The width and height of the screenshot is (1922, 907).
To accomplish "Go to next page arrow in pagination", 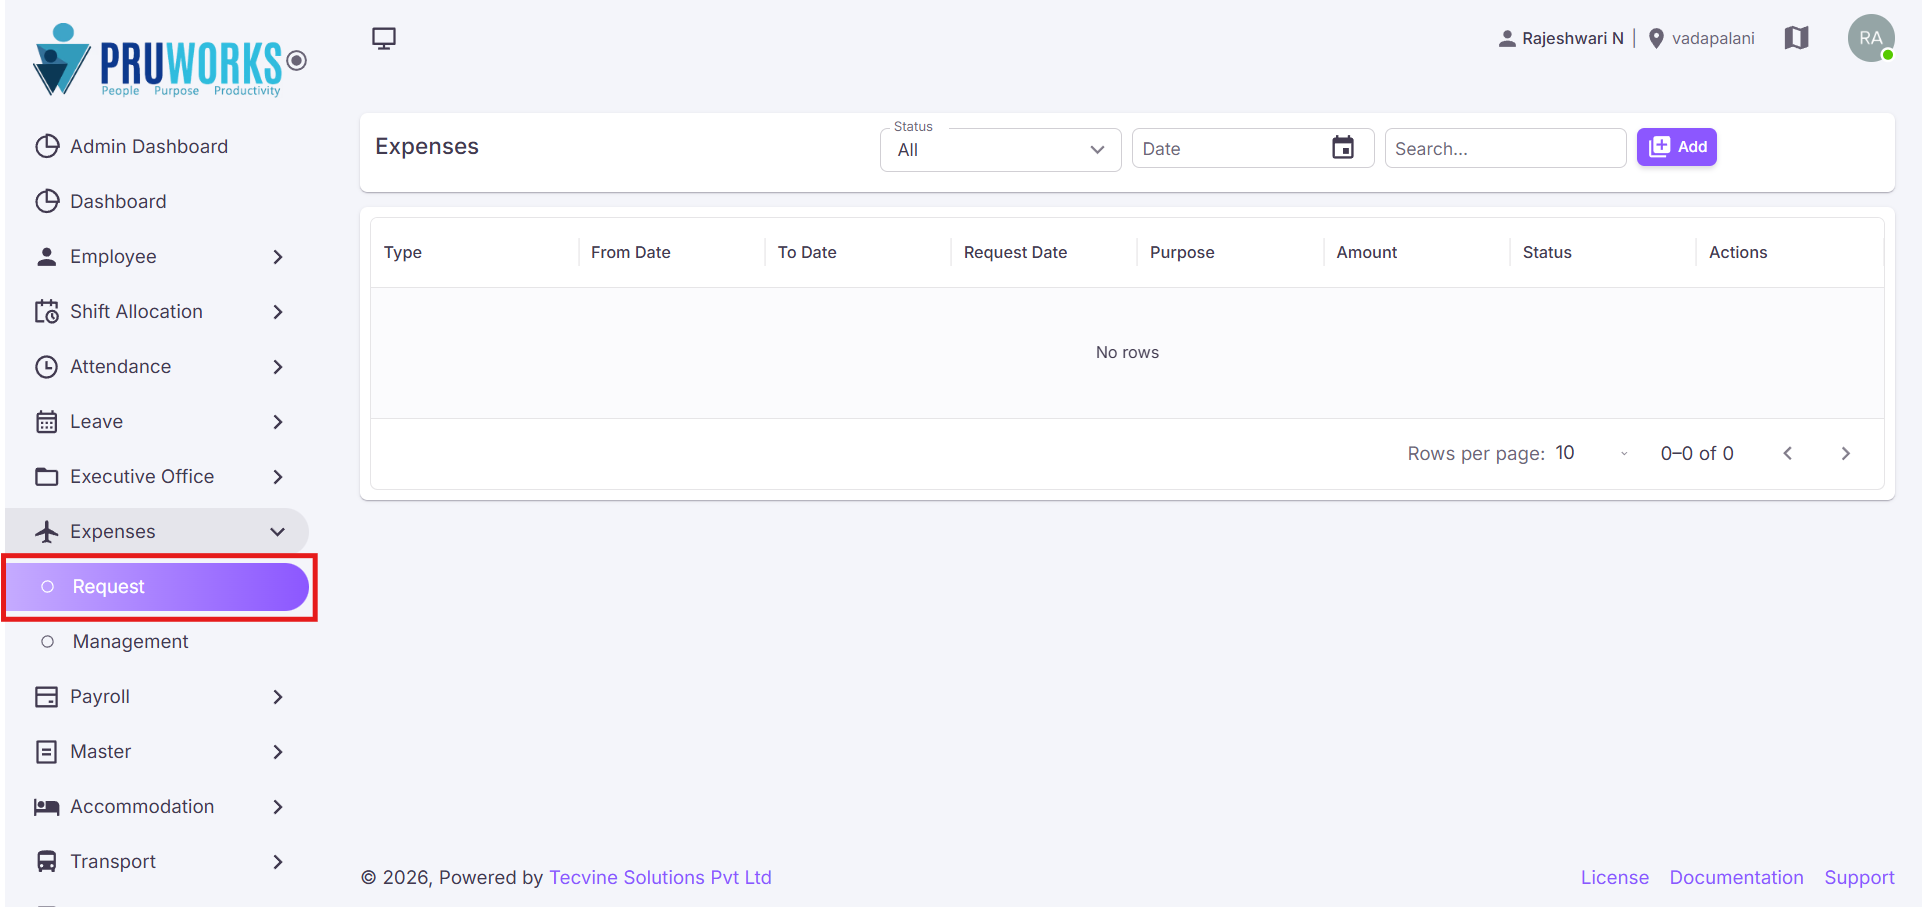I will [1845, 453].
